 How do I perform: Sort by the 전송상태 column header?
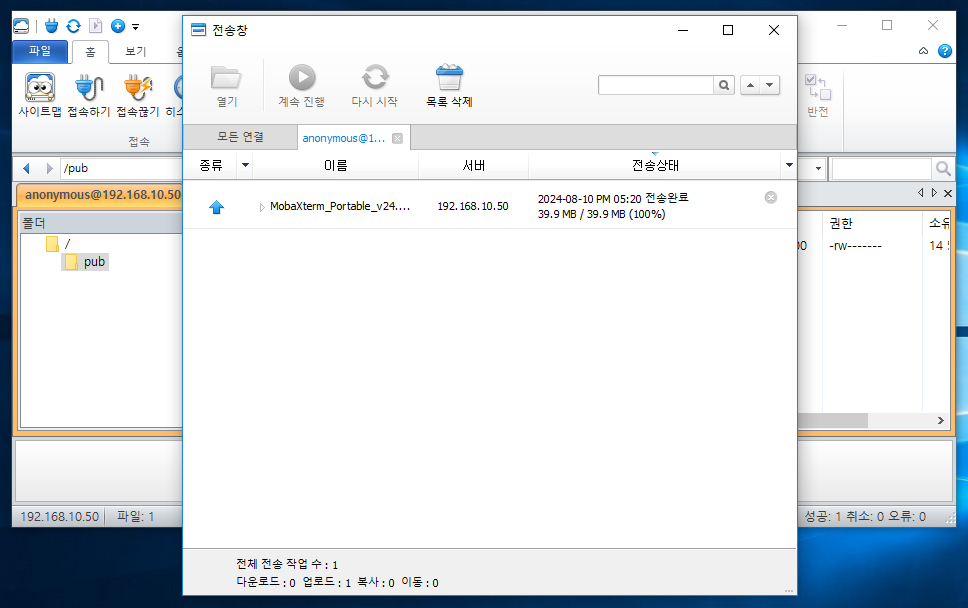point(655,165)
